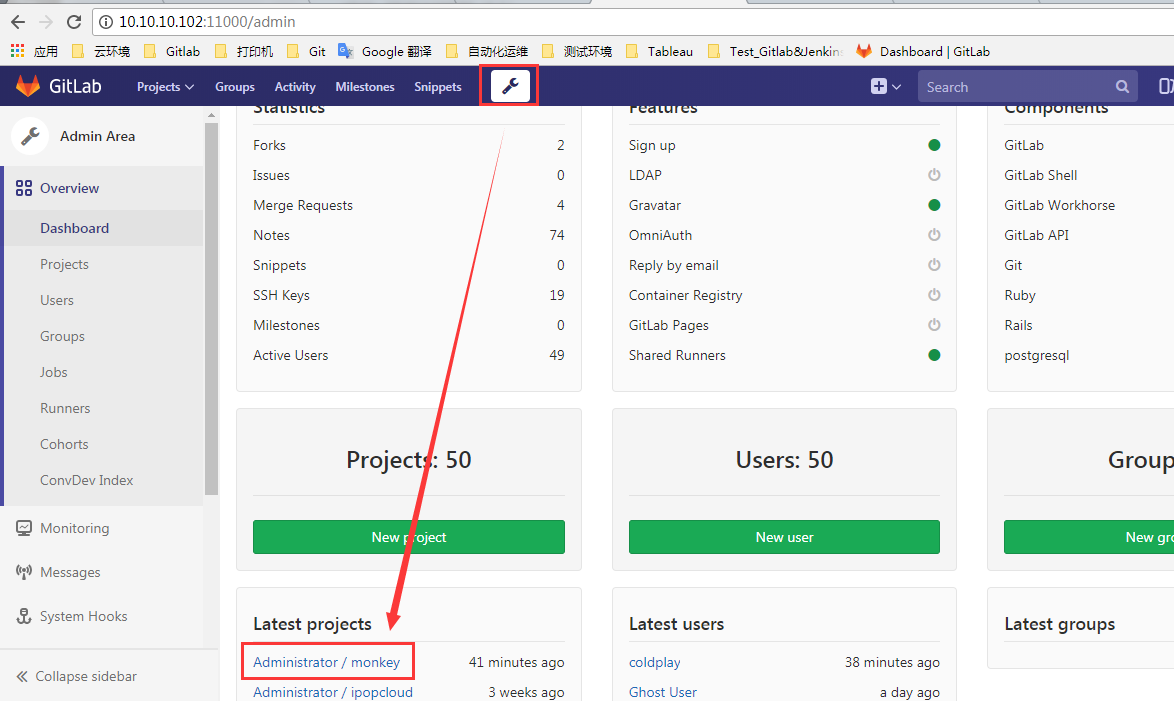
Task: Open the Test_Gitlab&Jenkins bookmark folder
Action: pos(776,51)
